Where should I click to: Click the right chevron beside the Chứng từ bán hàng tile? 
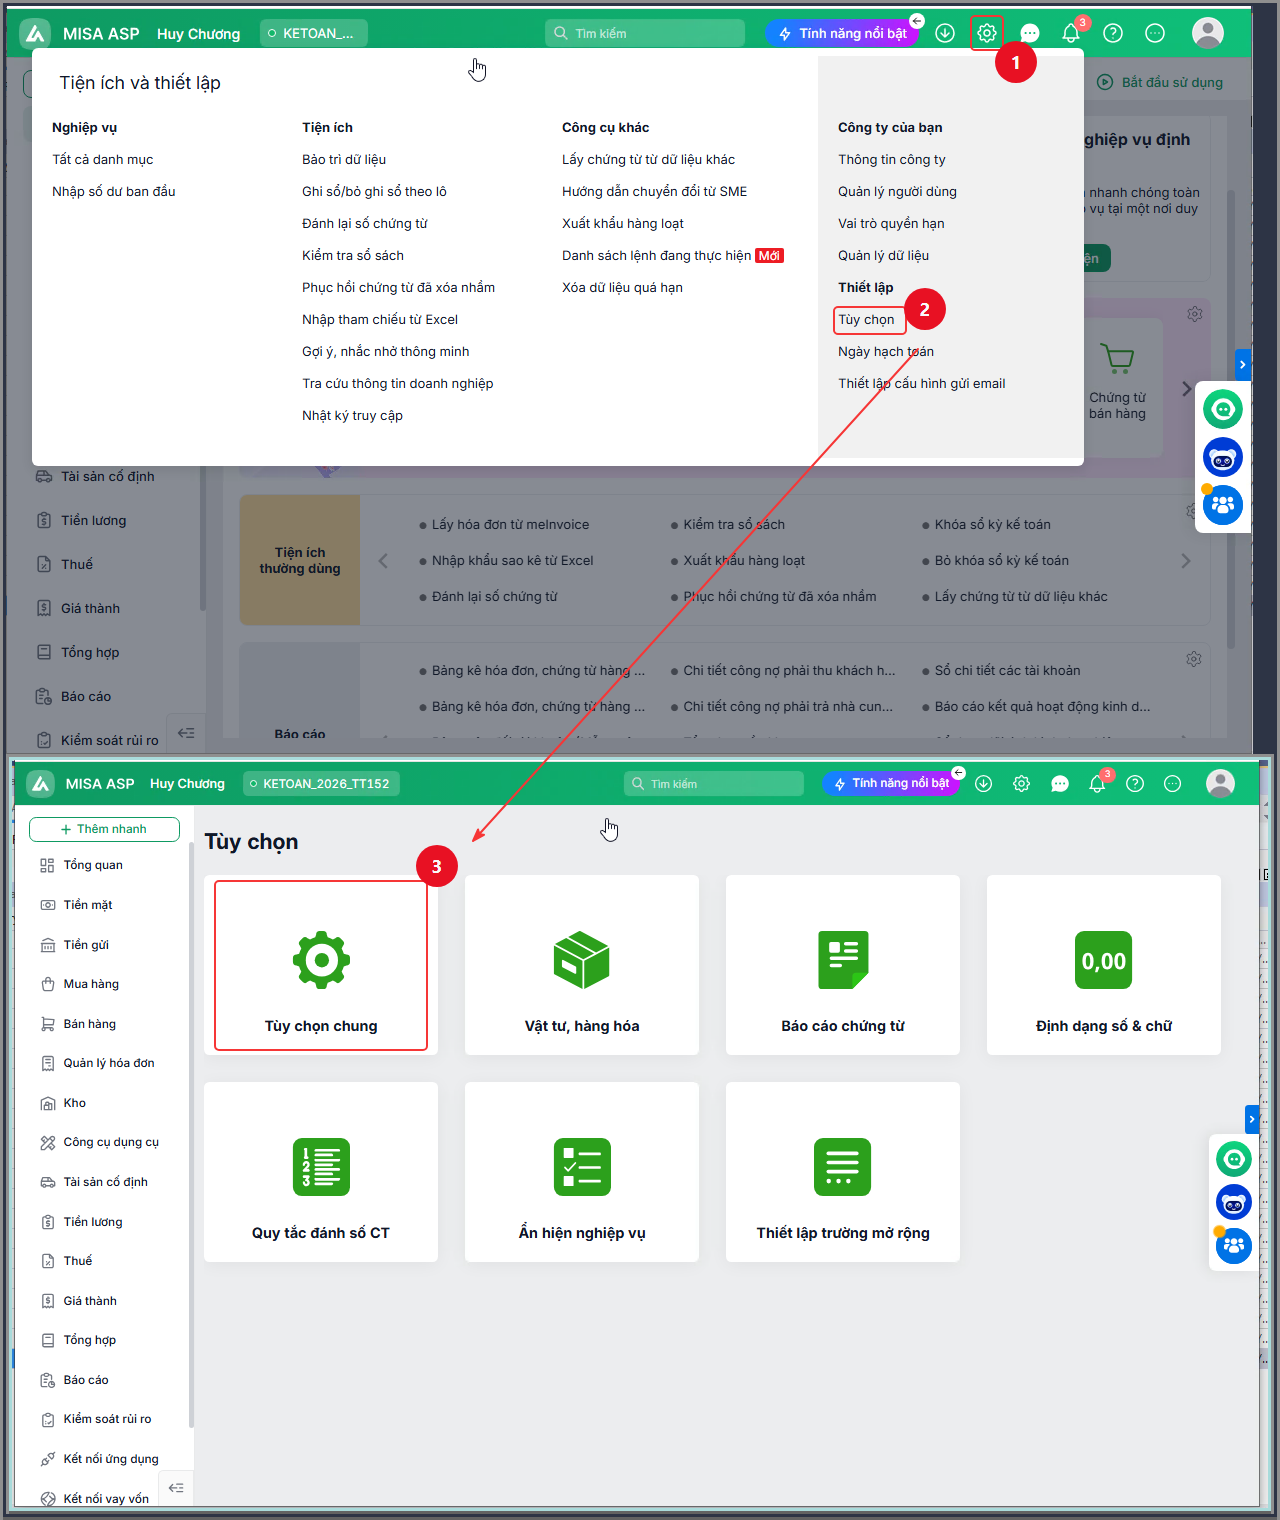click(1186, 389)
